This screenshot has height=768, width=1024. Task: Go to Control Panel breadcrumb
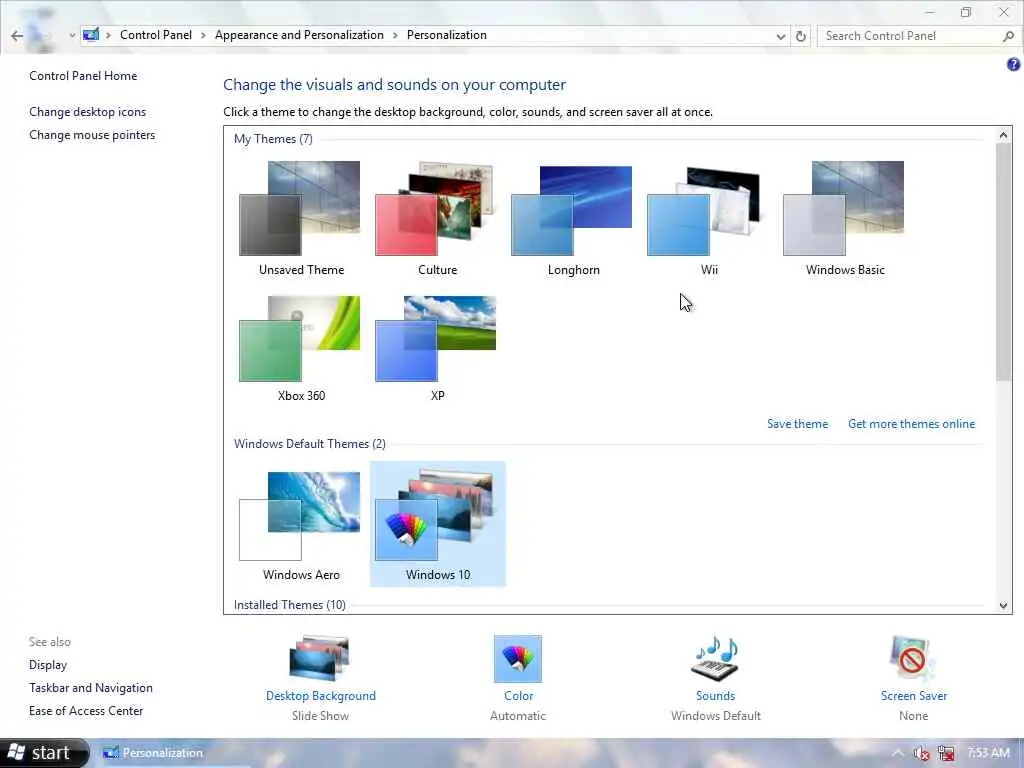click(x=156, y=35)
